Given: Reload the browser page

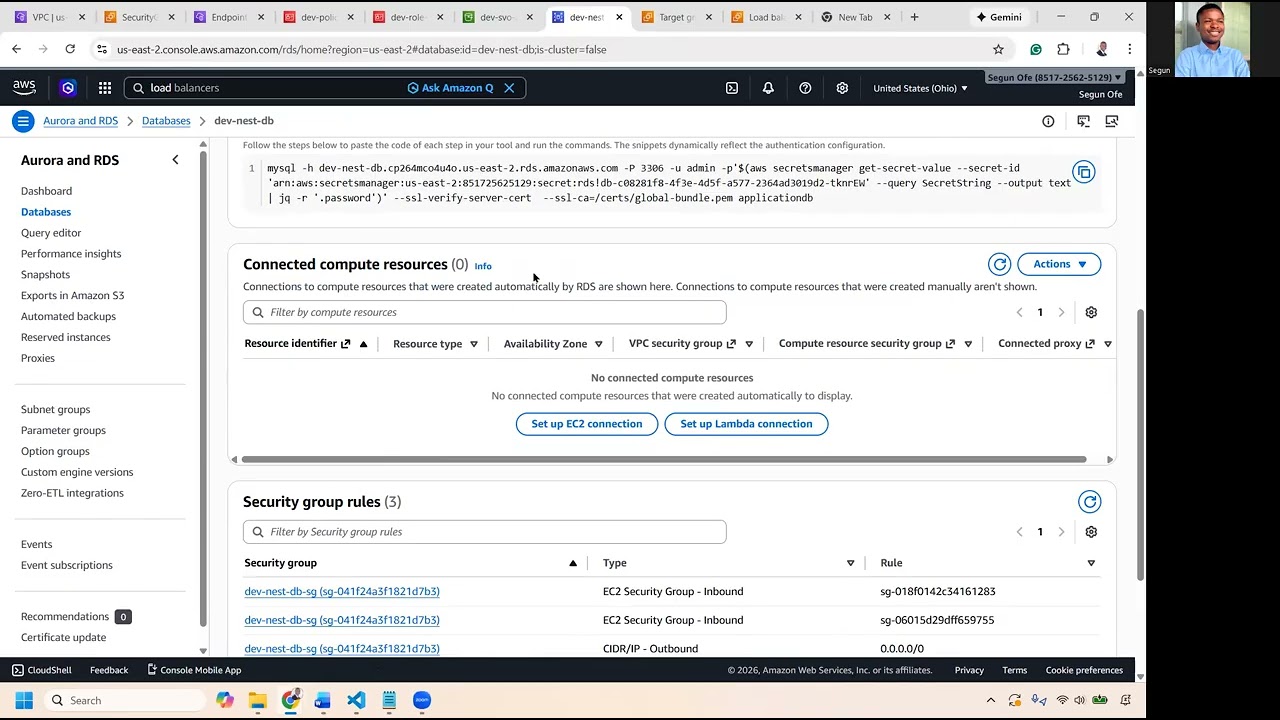Looking at the screenshot, I should 70,49.
